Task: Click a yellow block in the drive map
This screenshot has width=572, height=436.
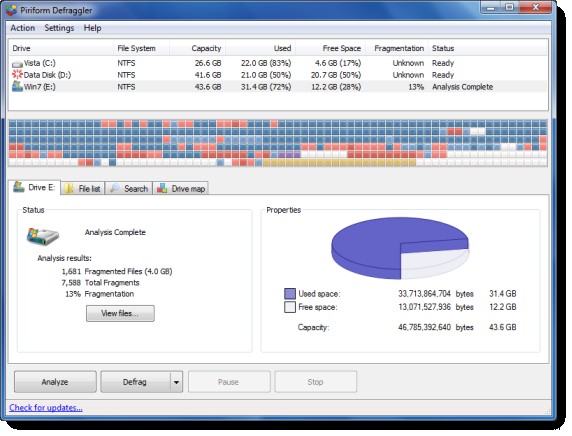Action: coord(339,162)
